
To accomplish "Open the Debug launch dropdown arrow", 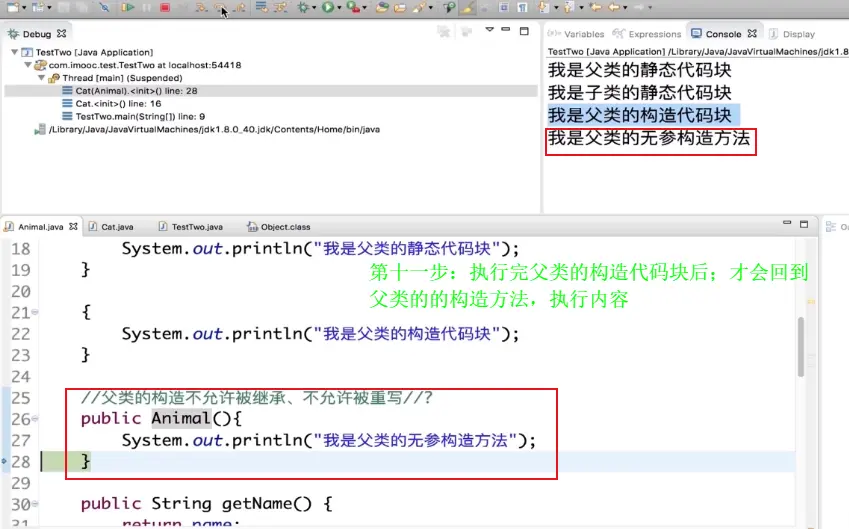I will [x=314, y=8].
